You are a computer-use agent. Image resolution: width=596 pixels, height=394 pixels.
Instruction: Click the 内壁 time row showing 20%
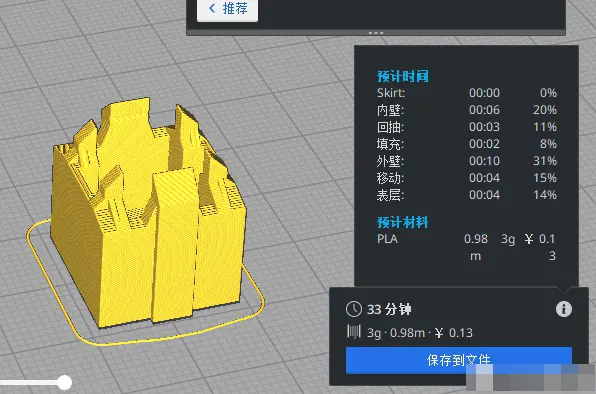(x=466, y=110)
